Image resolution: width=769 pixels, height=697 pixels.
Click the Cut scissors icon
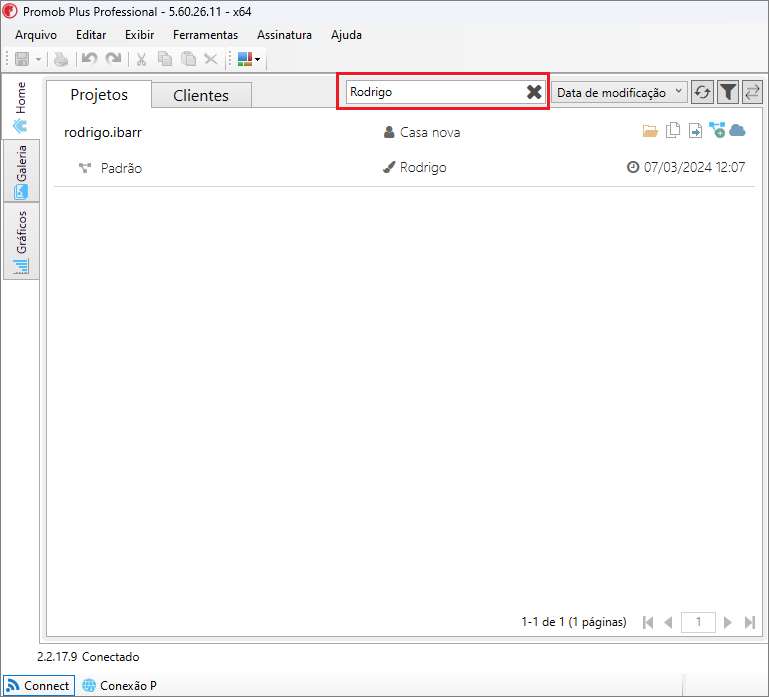coord(142,59)
